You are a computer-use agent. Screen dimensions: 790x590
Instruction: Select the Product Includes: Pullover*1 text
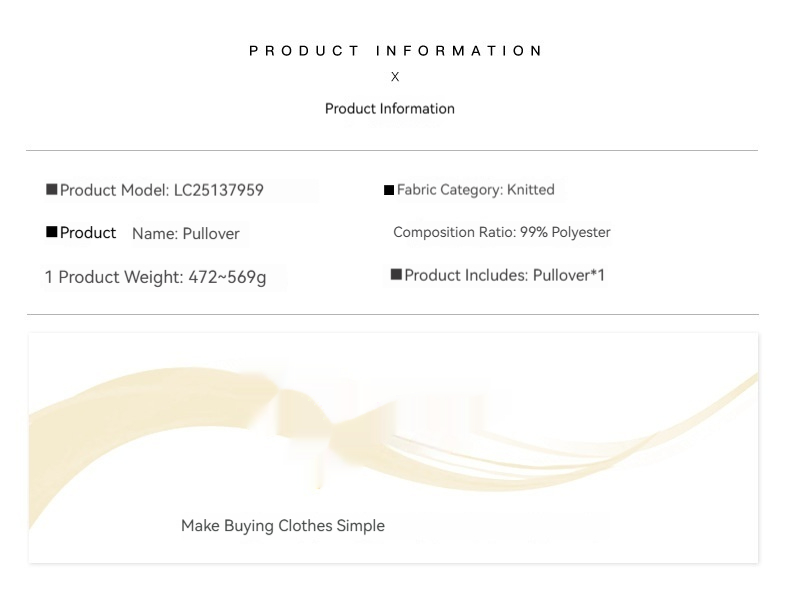504,275
